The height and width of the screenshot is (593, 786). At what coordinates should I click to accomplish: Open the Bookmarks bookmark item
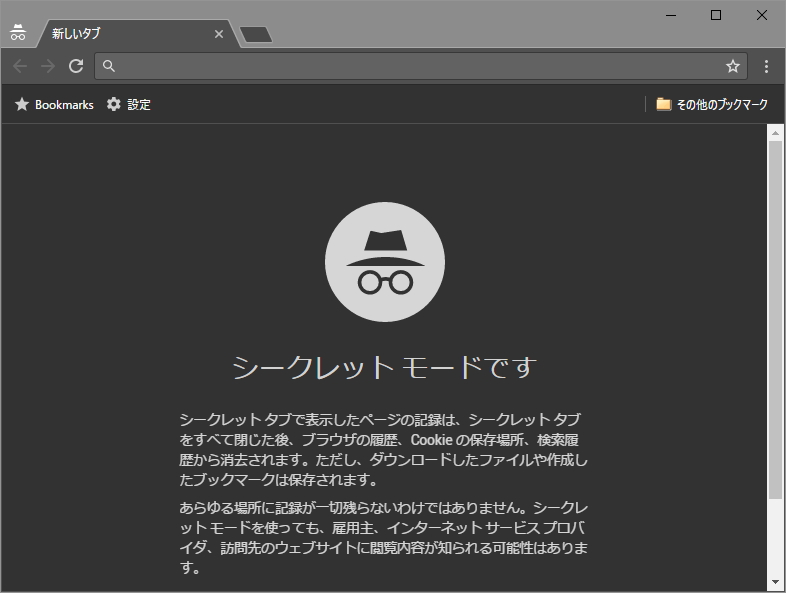54,104
